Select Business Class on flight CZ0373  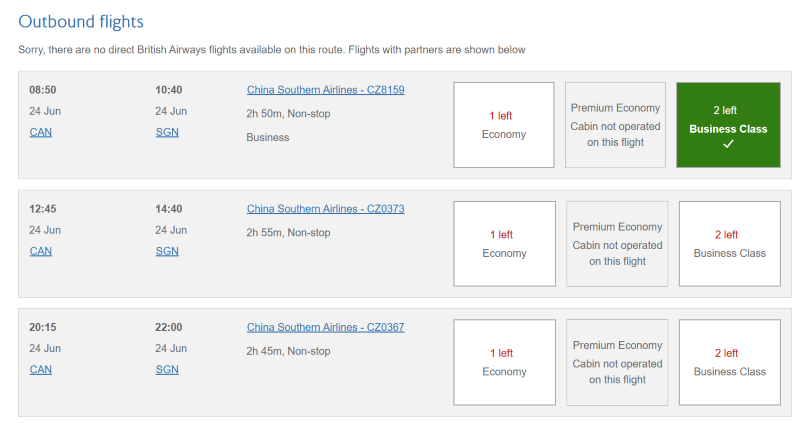click(729, 244)
